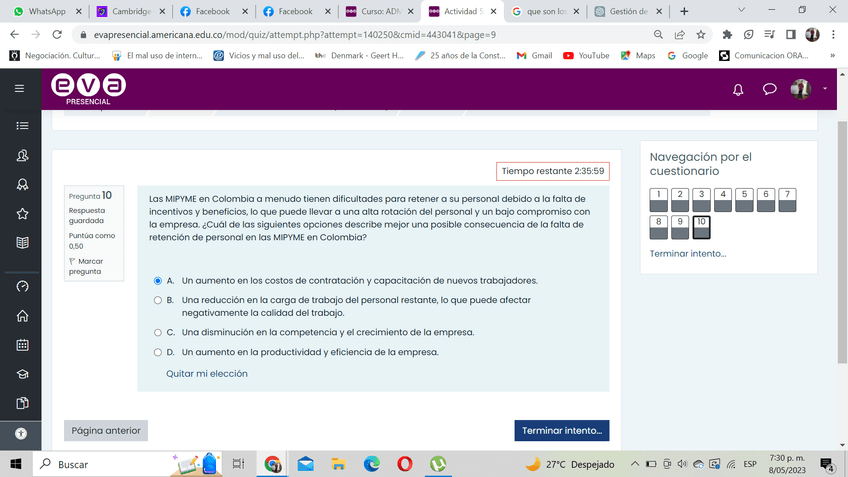Click the blue Terminar intento button

[x=561, y=430]
